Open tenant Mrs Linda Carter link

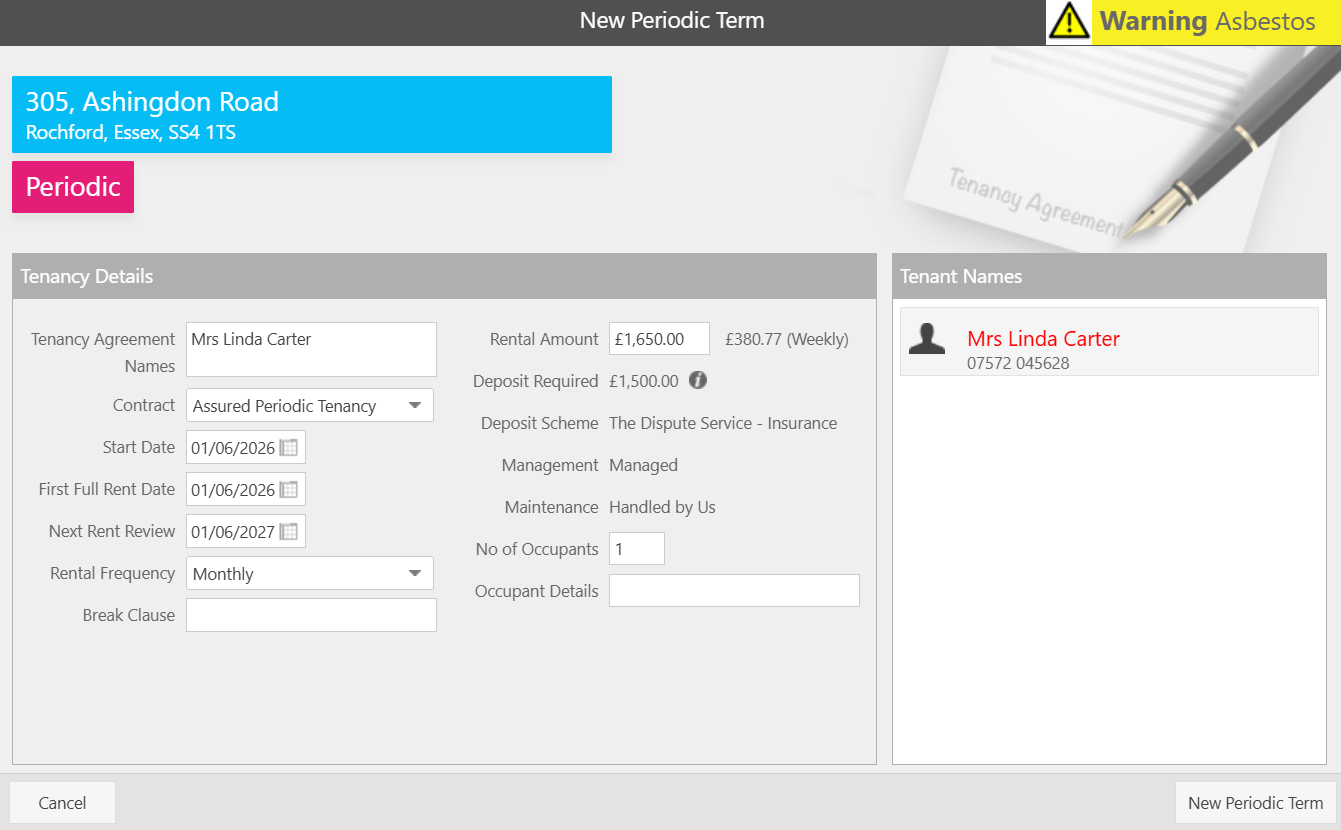pos(1043,339)
